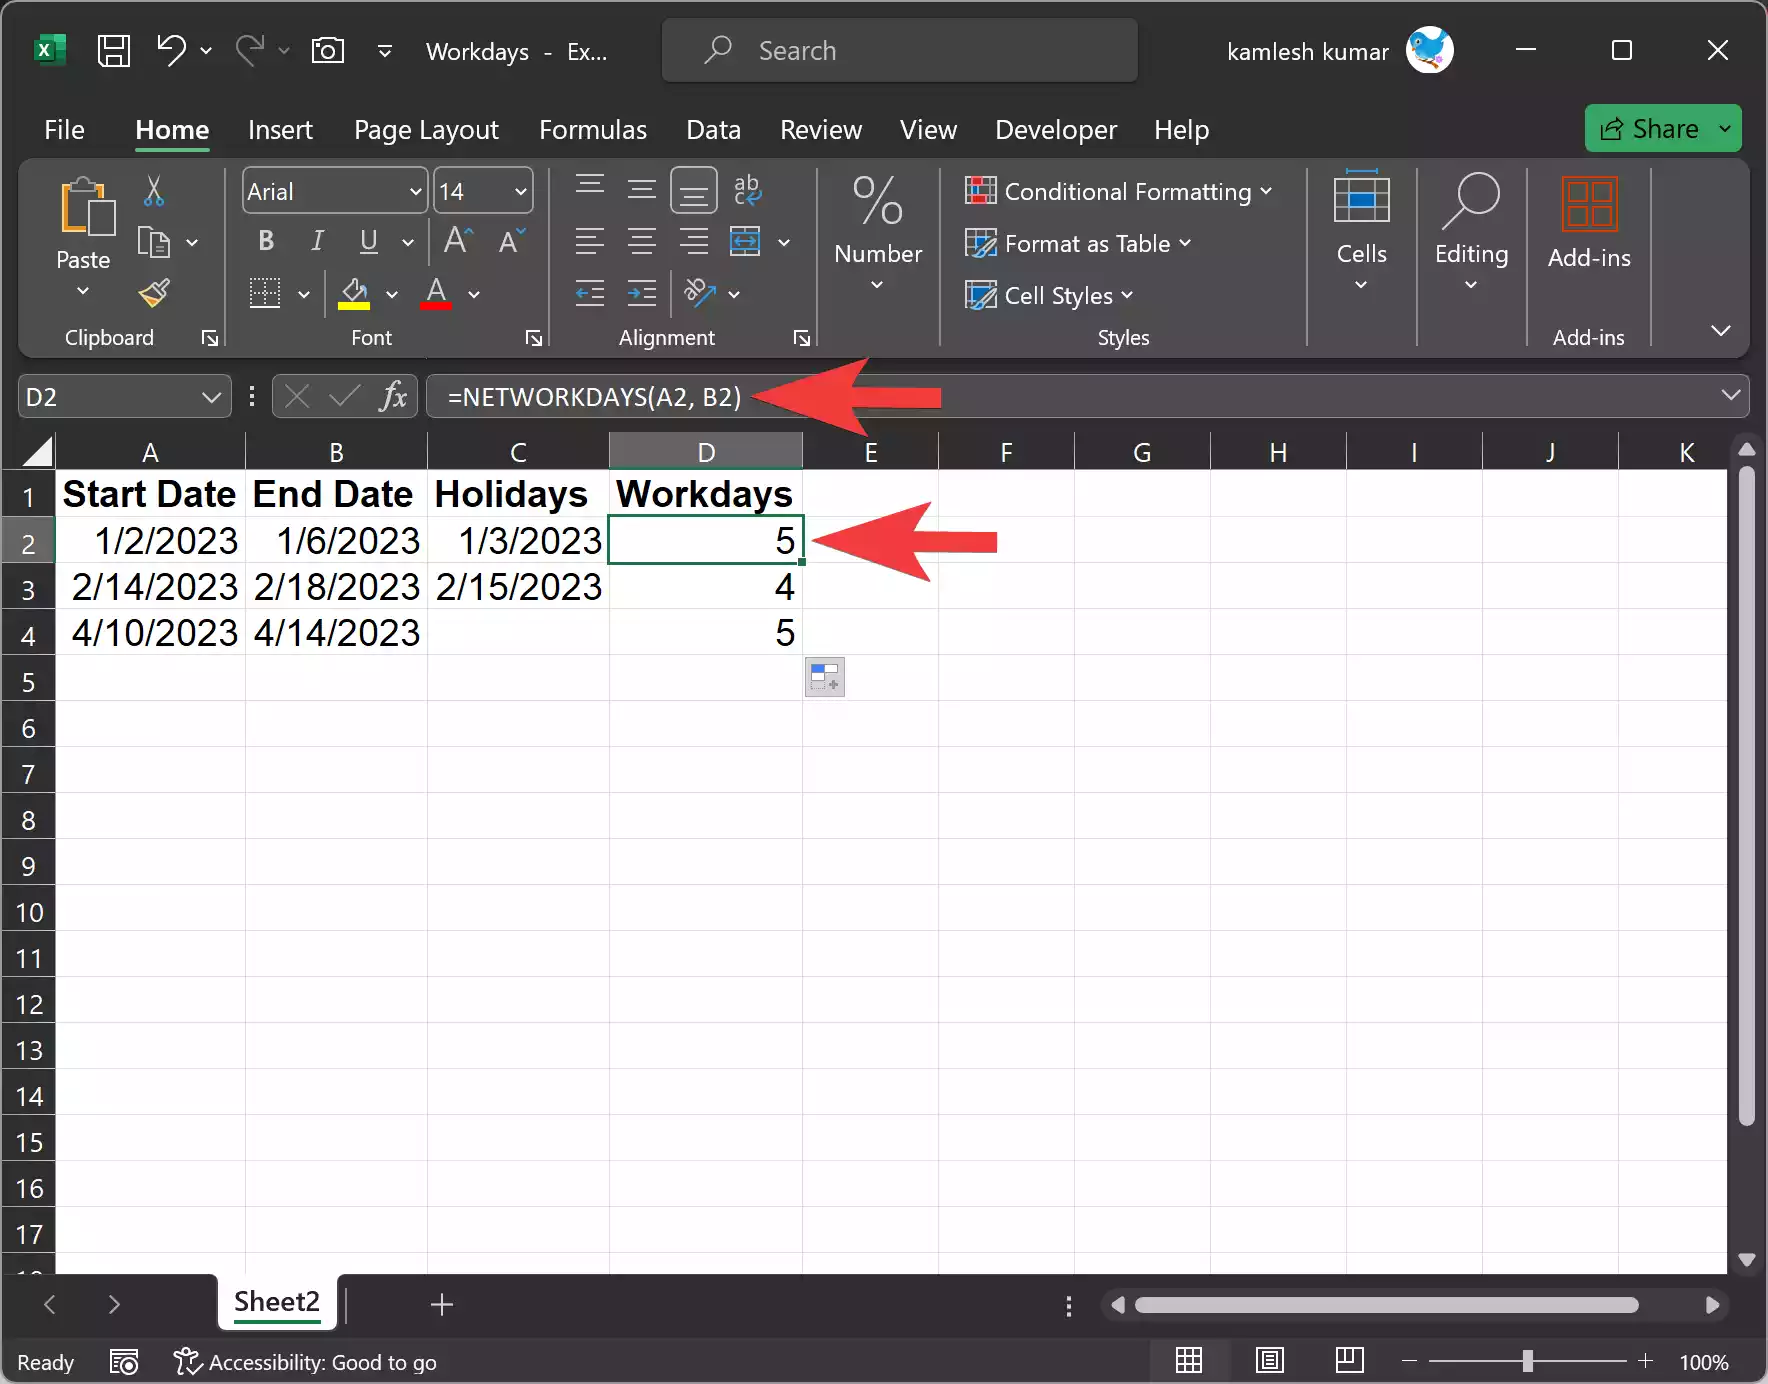Image resolution: width=1768 pixels, height=1384 pixels.
Task: Click the Cut scissors icon
Action: [153, 190]
